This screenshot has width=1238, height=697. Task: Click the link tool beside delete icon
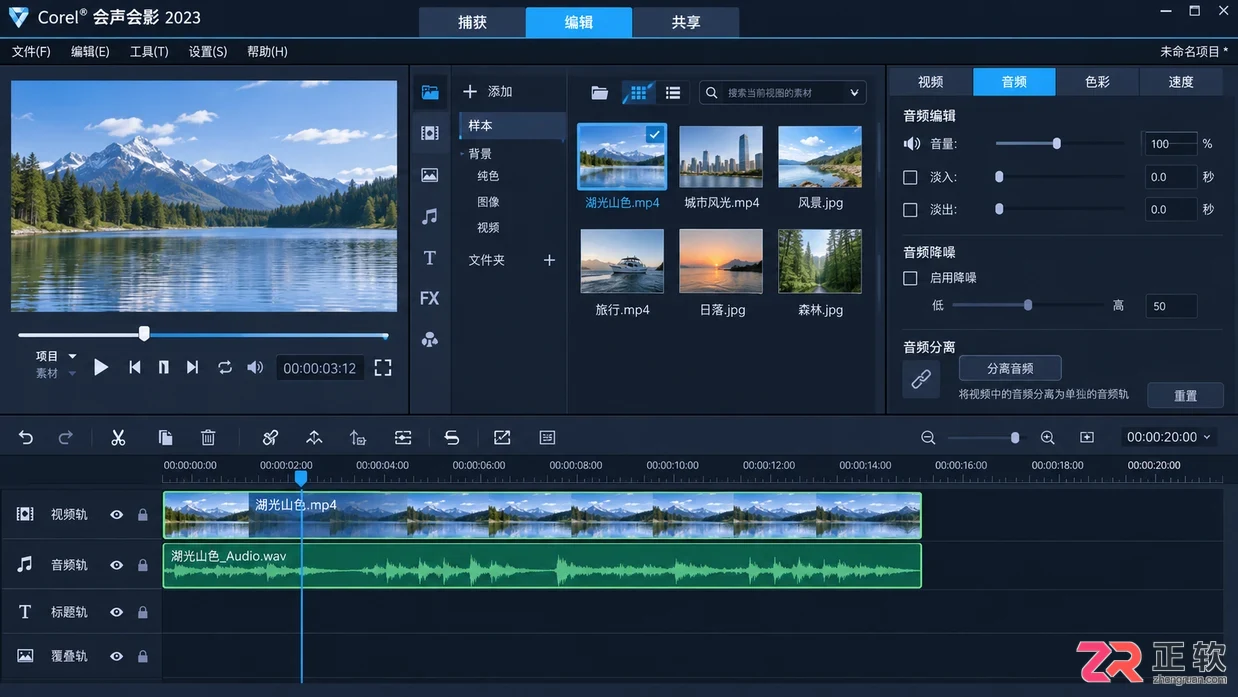270,437
